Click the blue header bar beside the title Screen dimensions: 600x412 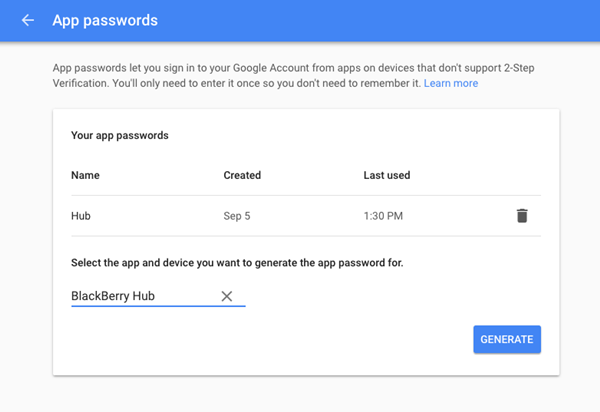pyautogui.click(x=379, y=20)
